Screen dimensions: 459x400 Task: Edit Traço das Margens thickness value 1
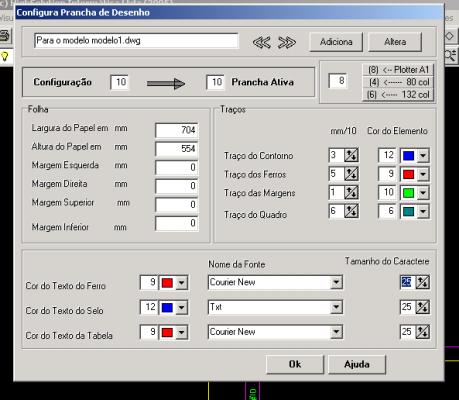[x=336, y=193]
